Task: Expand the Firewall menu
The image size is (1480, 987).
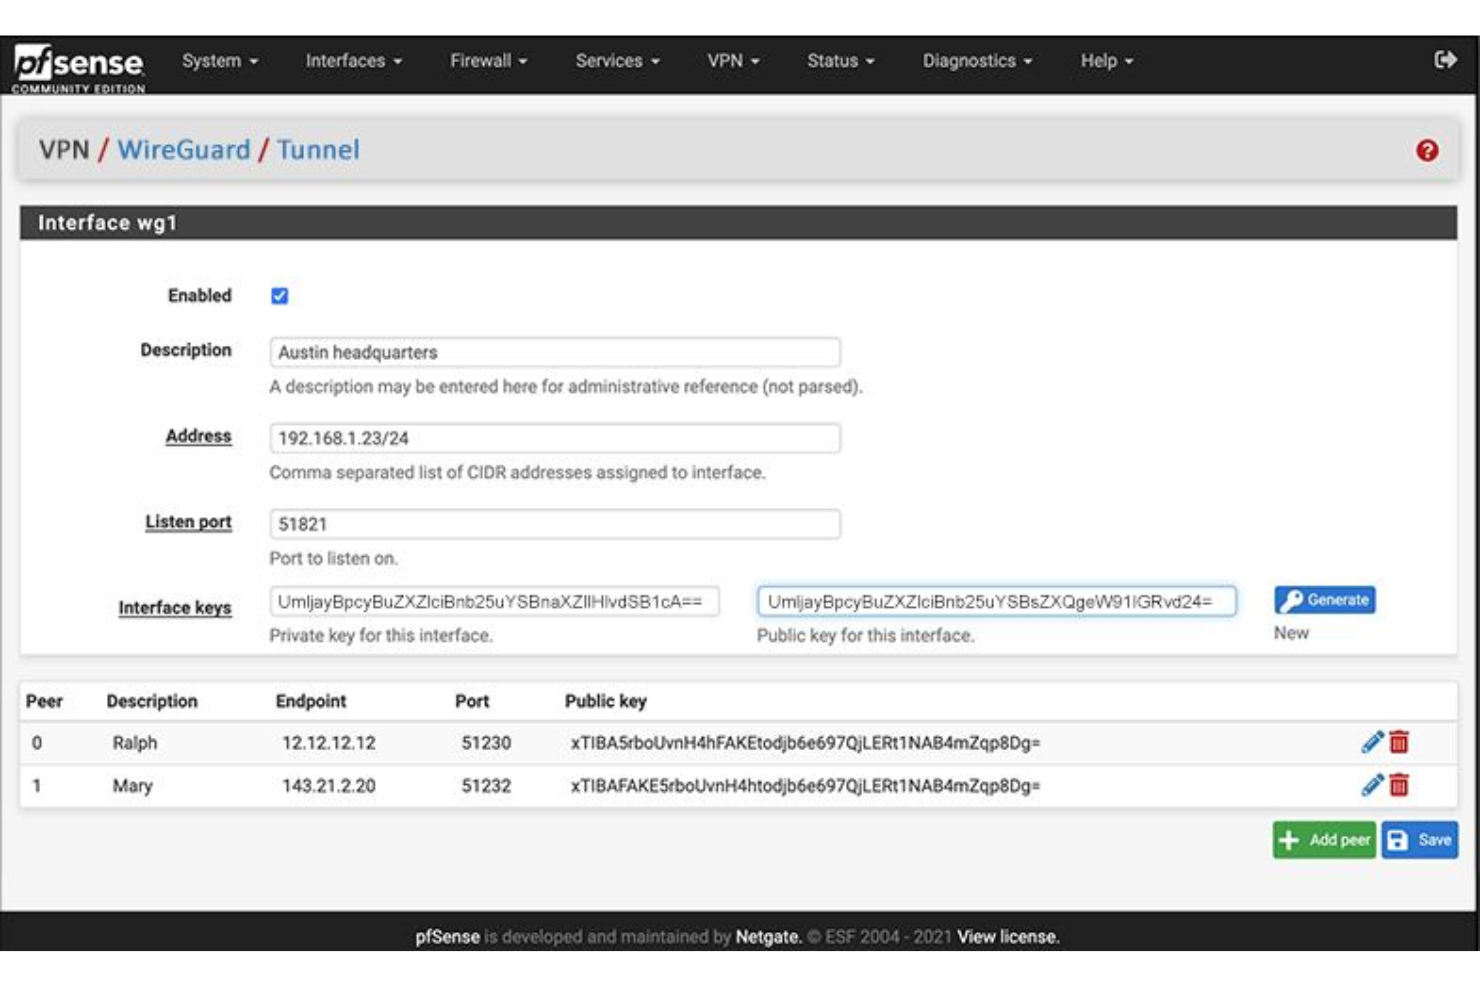Action: pos(488,61)
